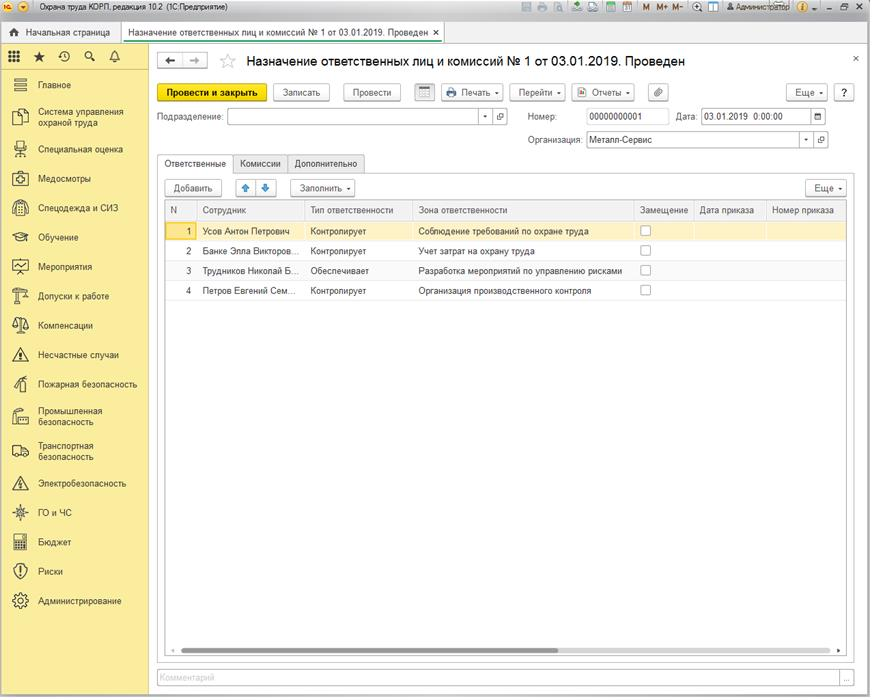Expand the Заполнить dropdown
The image size is (873, 700).
tap(323, 188)
